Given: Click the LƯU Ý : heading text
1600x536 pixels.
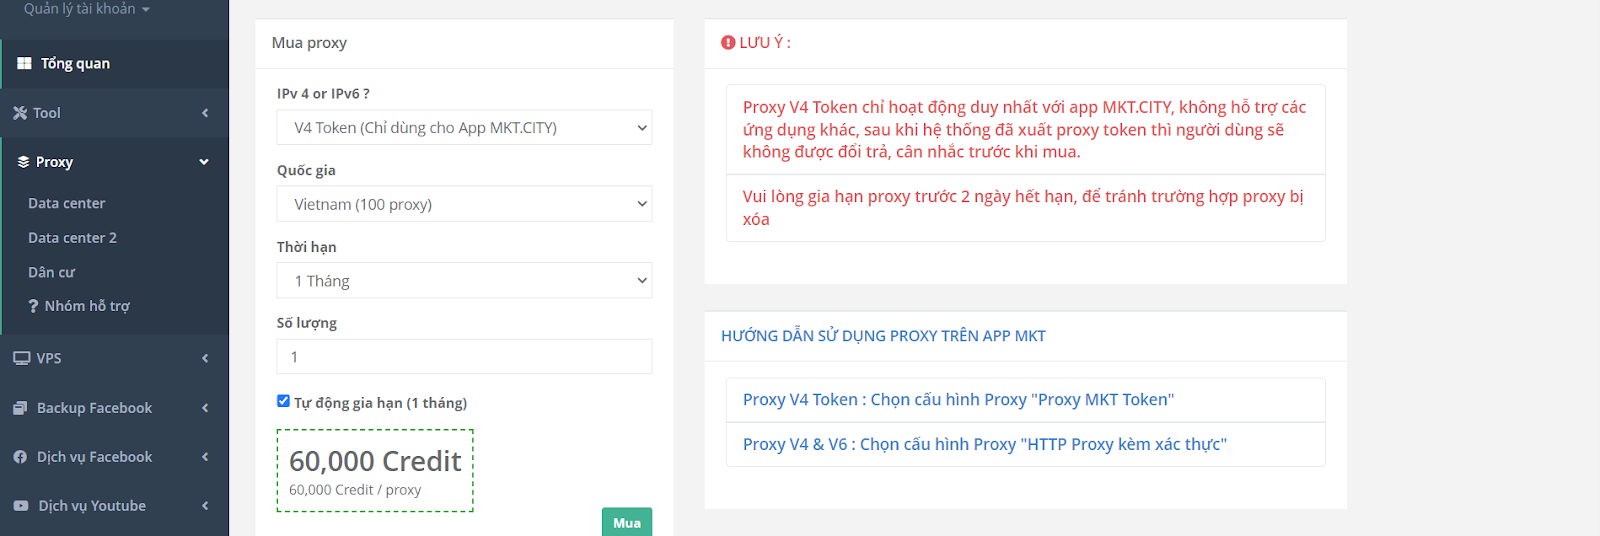Looking at the screenshot, I should click(x=765, y=43).
